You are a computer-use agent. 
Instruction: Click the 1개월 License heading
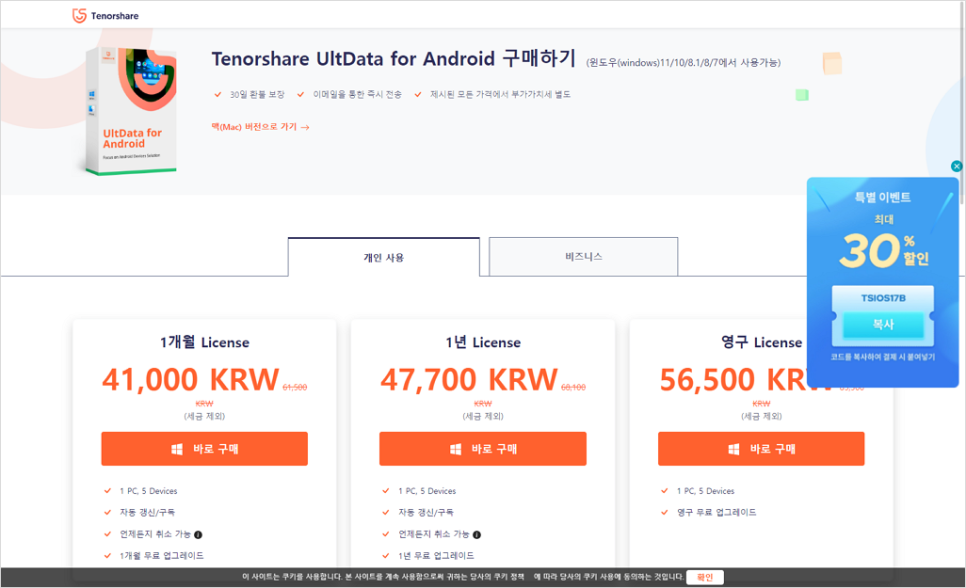pyautogui.click(x=205, y=342)
